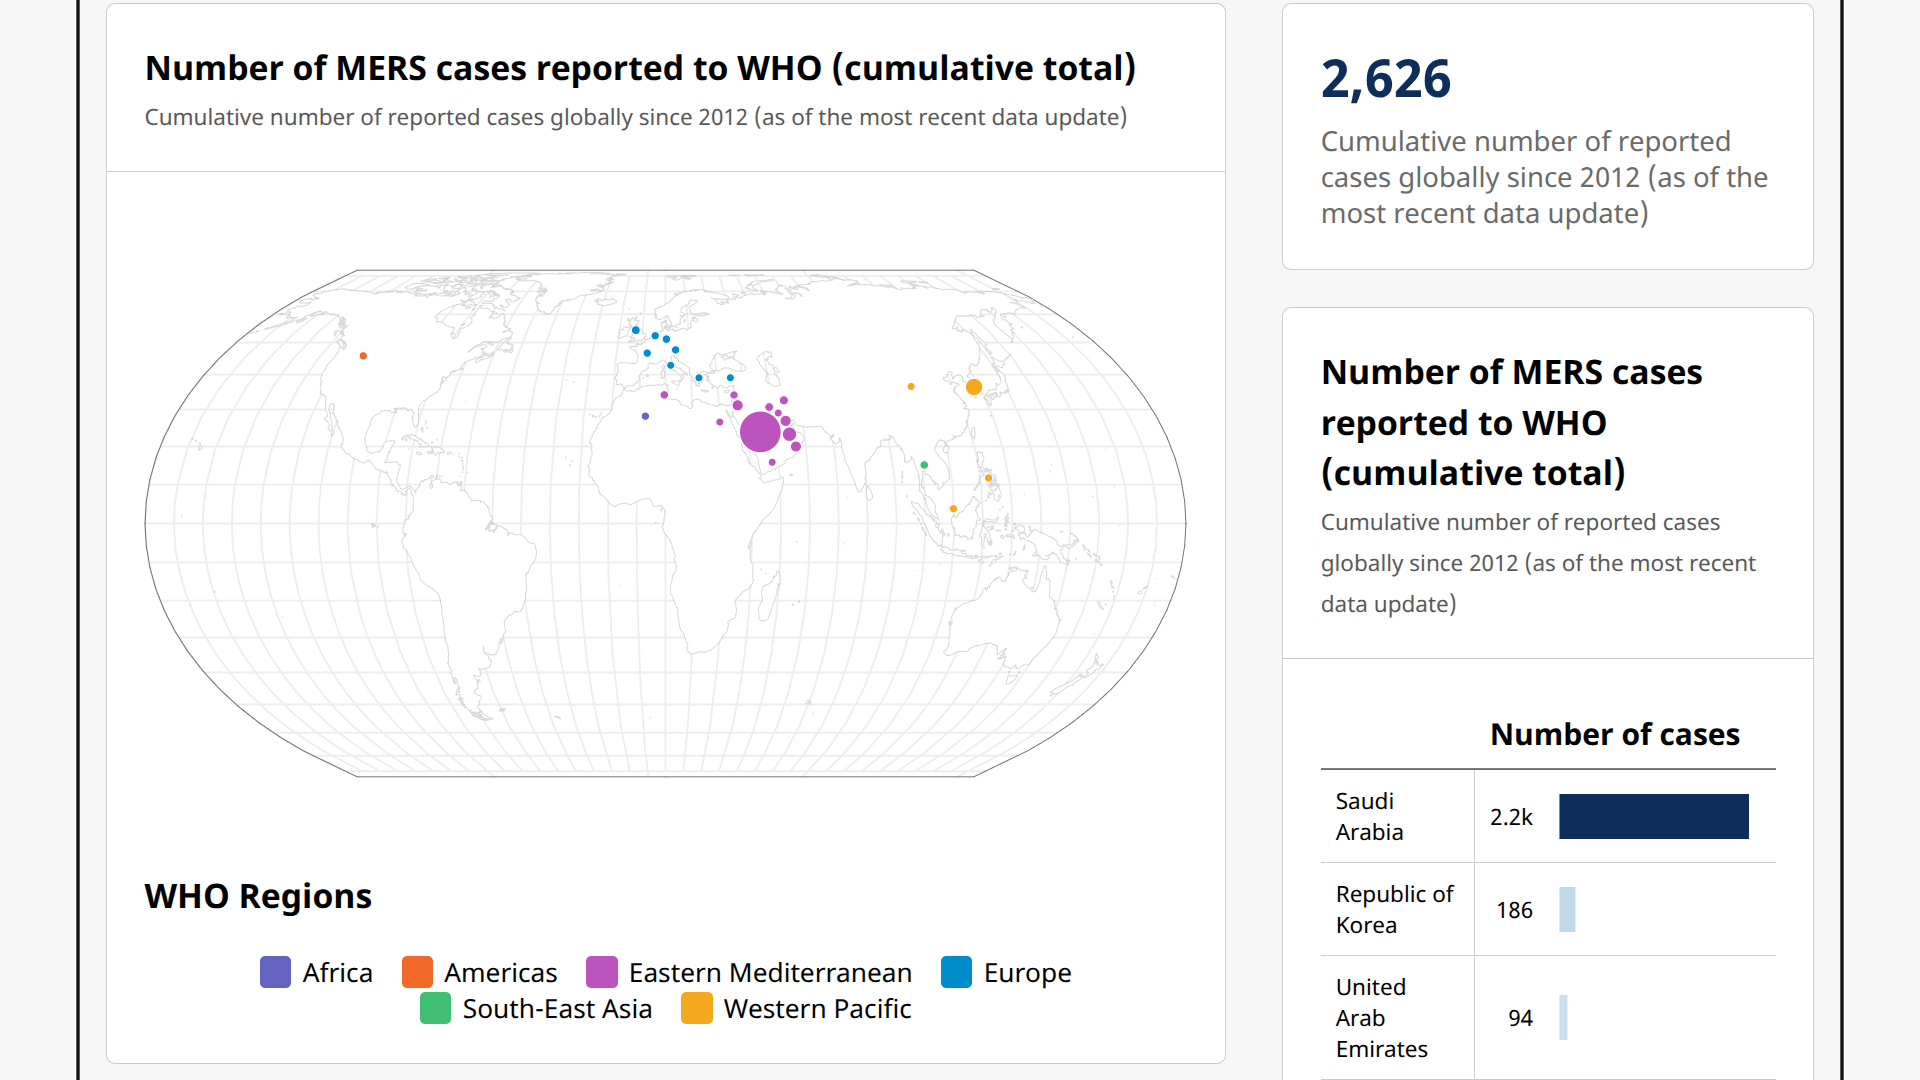Click the "Eastern Mediterranean" legend label
Screen dimensions: 1920x1080
click(x=770, y=972)
